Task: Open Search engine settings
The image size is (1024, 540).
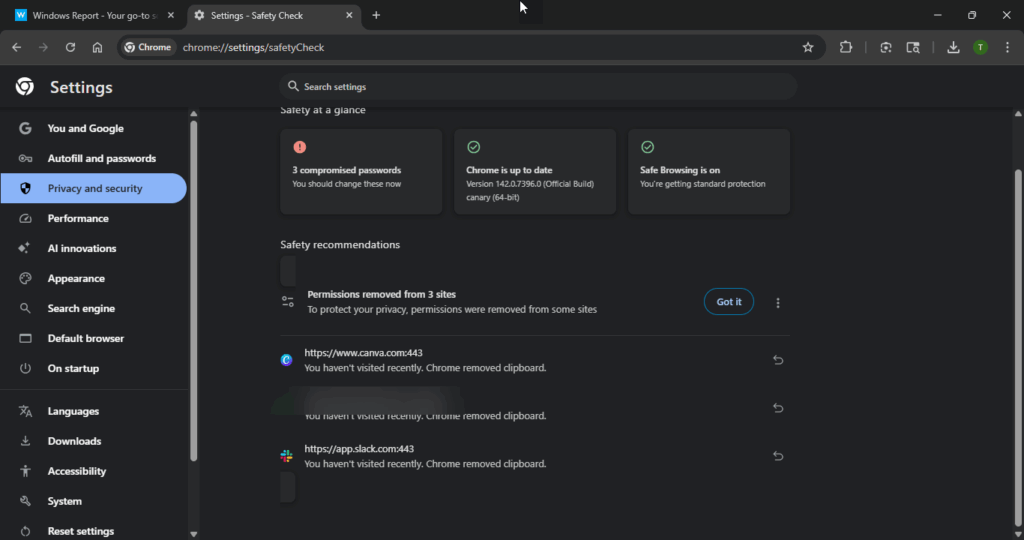Action: (93, 308)
